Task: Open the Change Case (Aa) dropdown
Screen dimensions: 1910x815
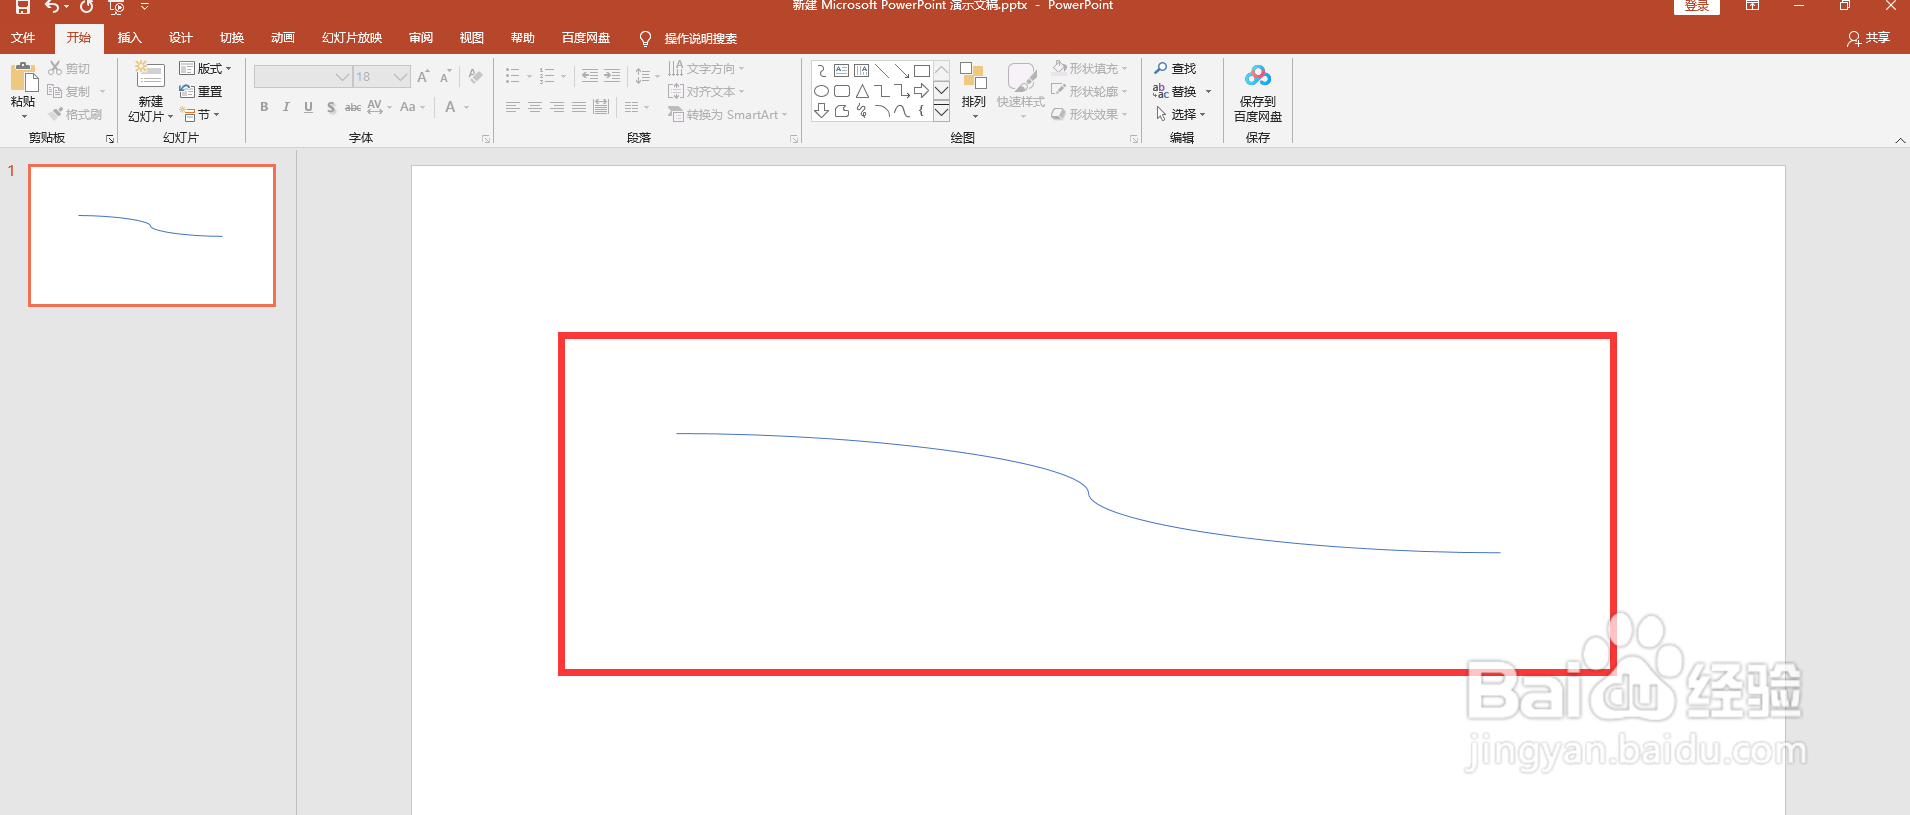Action: coord(412,107)
